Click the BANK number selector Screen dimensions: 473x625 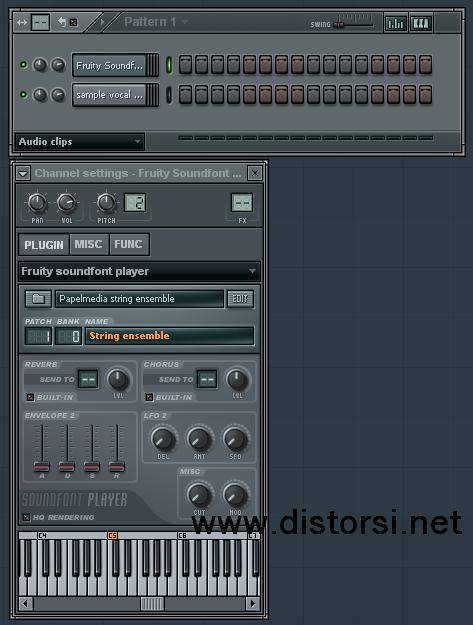pos(68,336)
